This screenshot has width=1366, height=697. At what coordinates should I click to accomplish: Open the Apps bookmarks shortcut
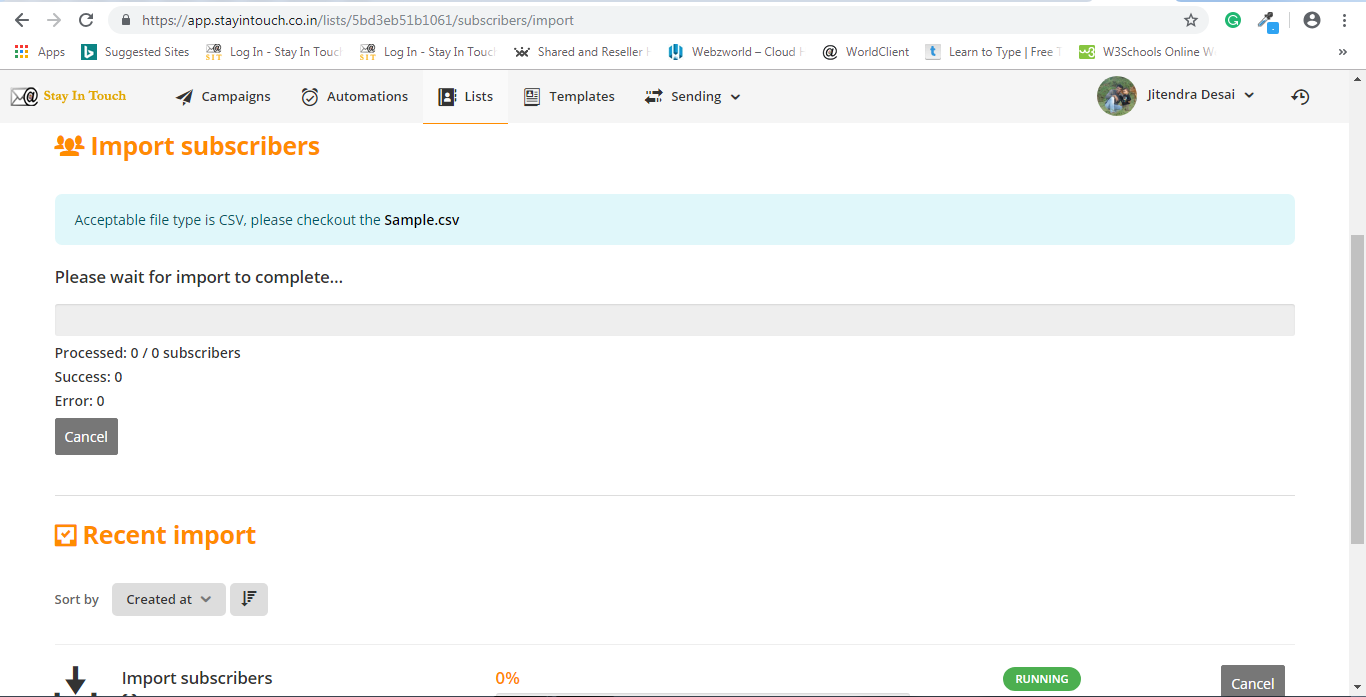click(x=40, y=52)
